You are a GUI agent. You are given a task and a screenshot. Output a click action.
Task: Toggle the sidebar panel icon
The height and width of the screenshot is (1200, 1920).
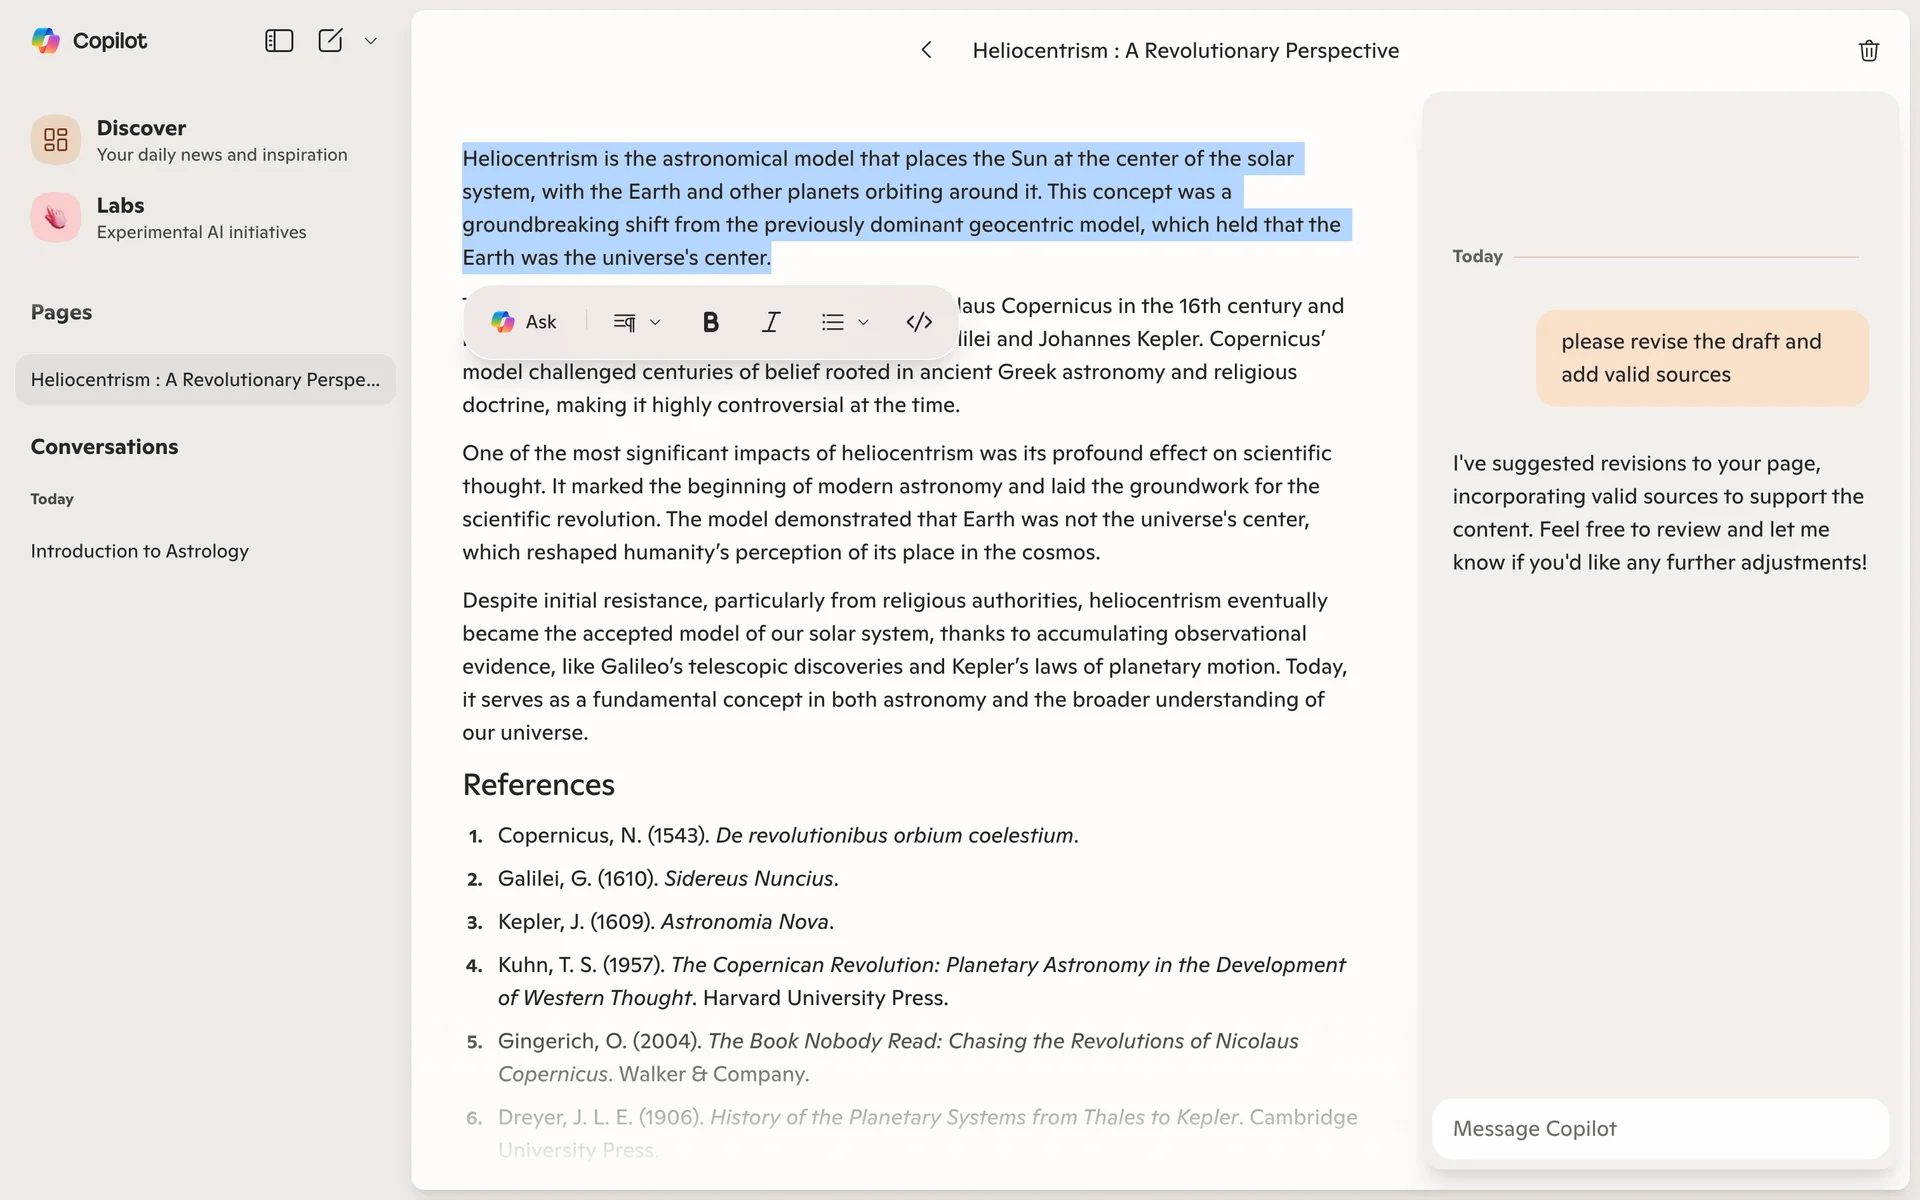(x=278, y=40)
